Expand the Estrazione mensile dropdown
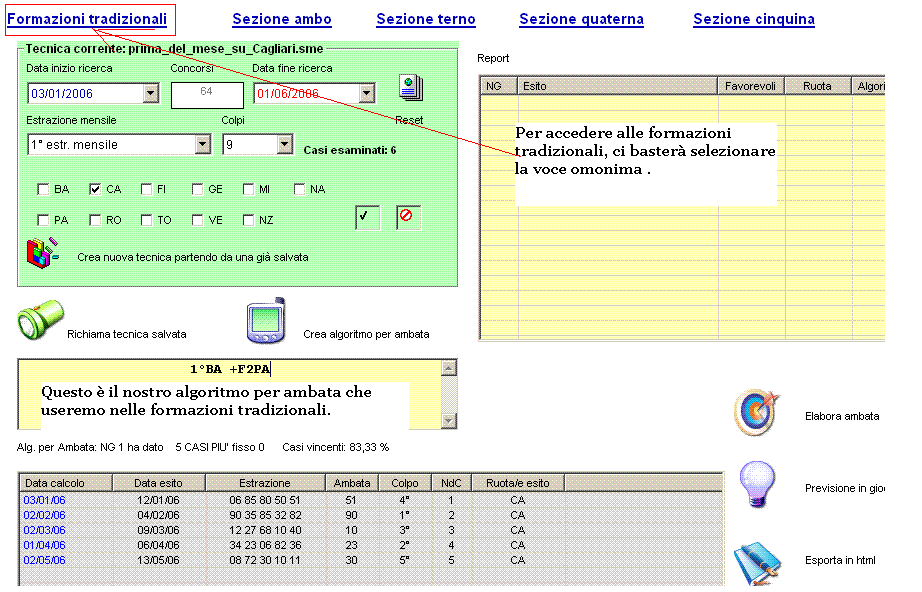 pyautogui.click(x=203, y=144)
